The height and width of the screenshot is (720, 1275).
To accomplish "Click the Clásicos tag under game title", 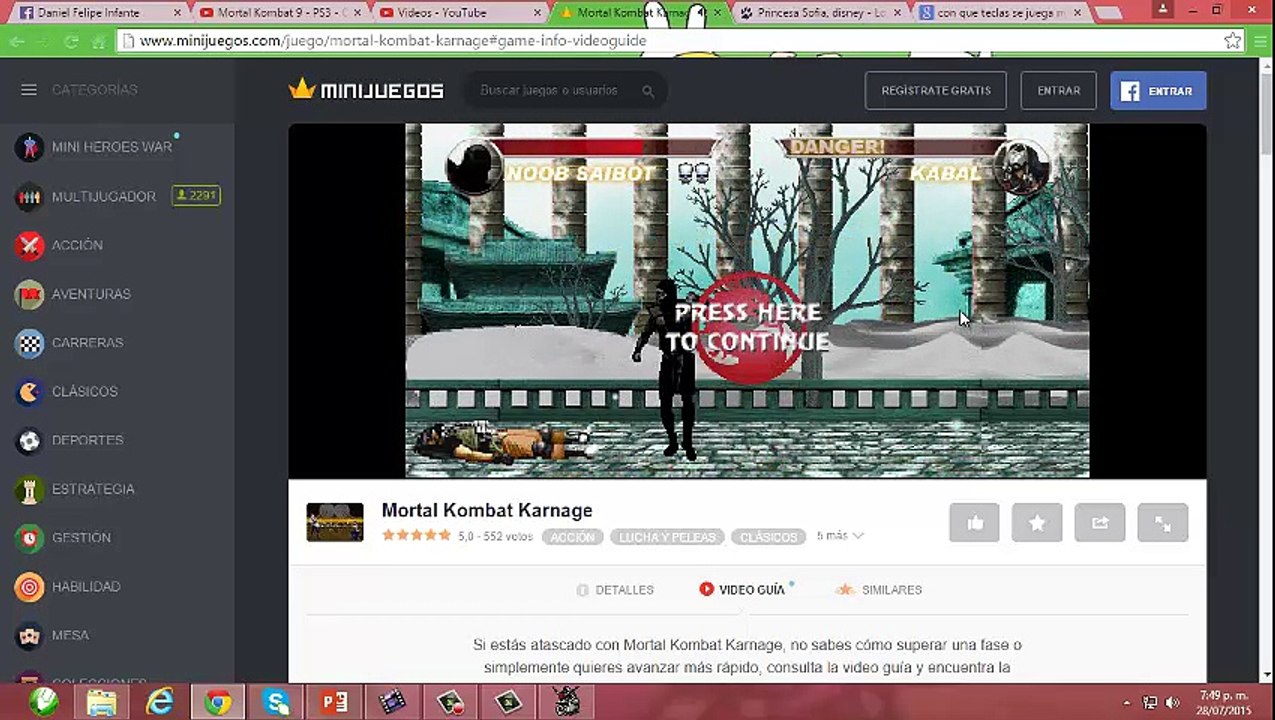I will click(768, 537).
